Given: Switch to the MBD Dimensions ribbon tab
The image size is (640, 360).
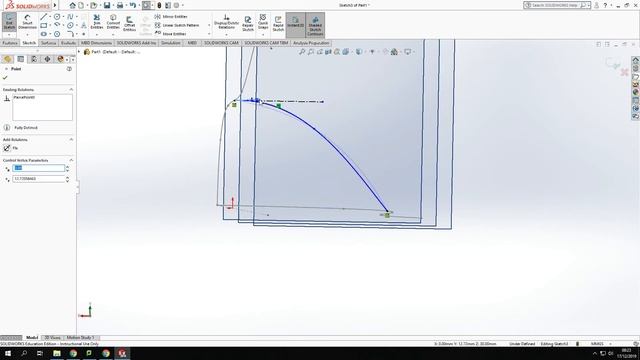Looking at the screenshot, I should [x=96, y=43].
